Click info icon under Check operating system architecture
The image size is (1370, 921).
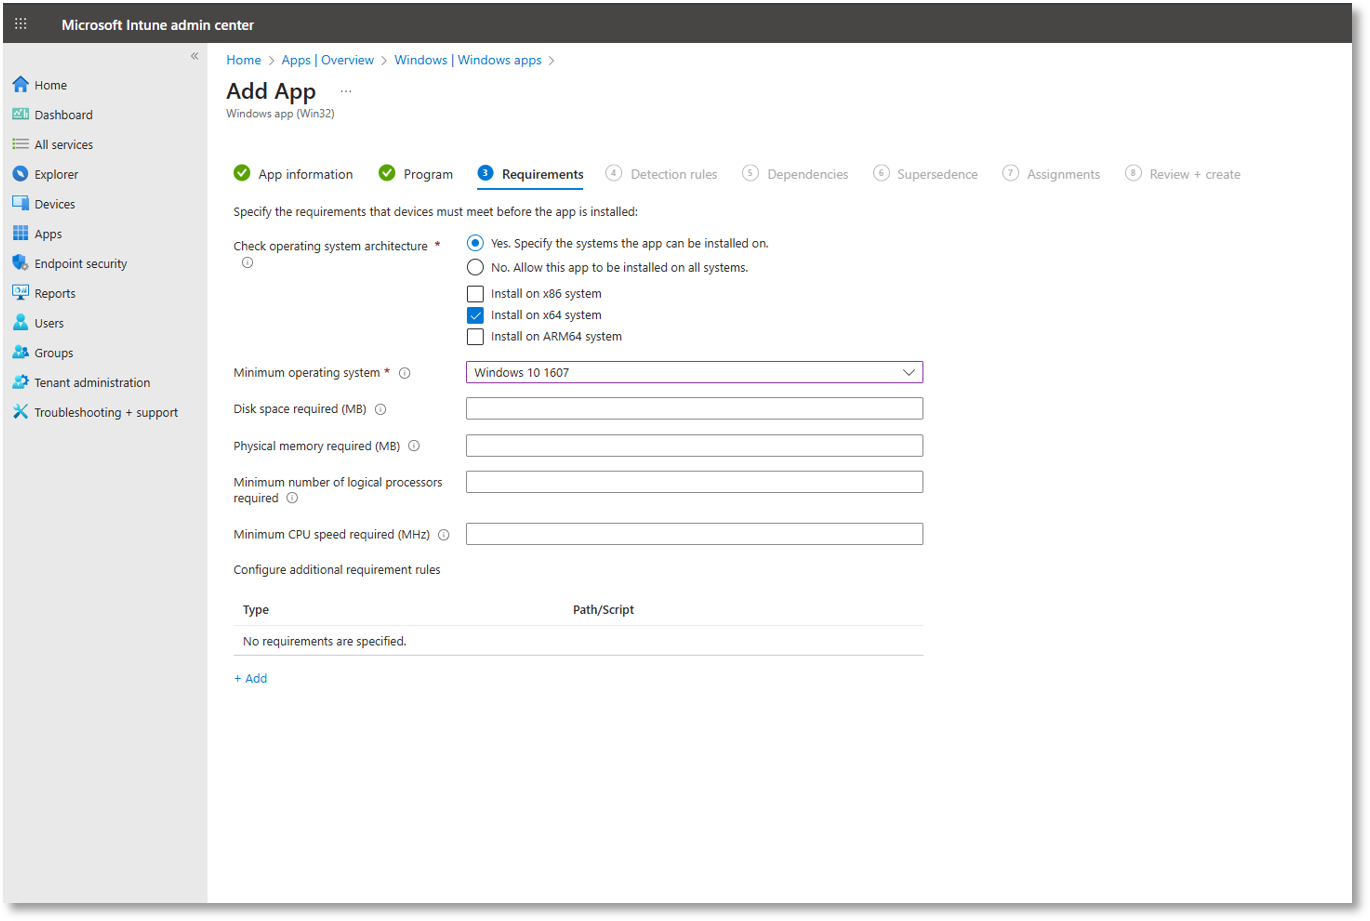(247, 263)
